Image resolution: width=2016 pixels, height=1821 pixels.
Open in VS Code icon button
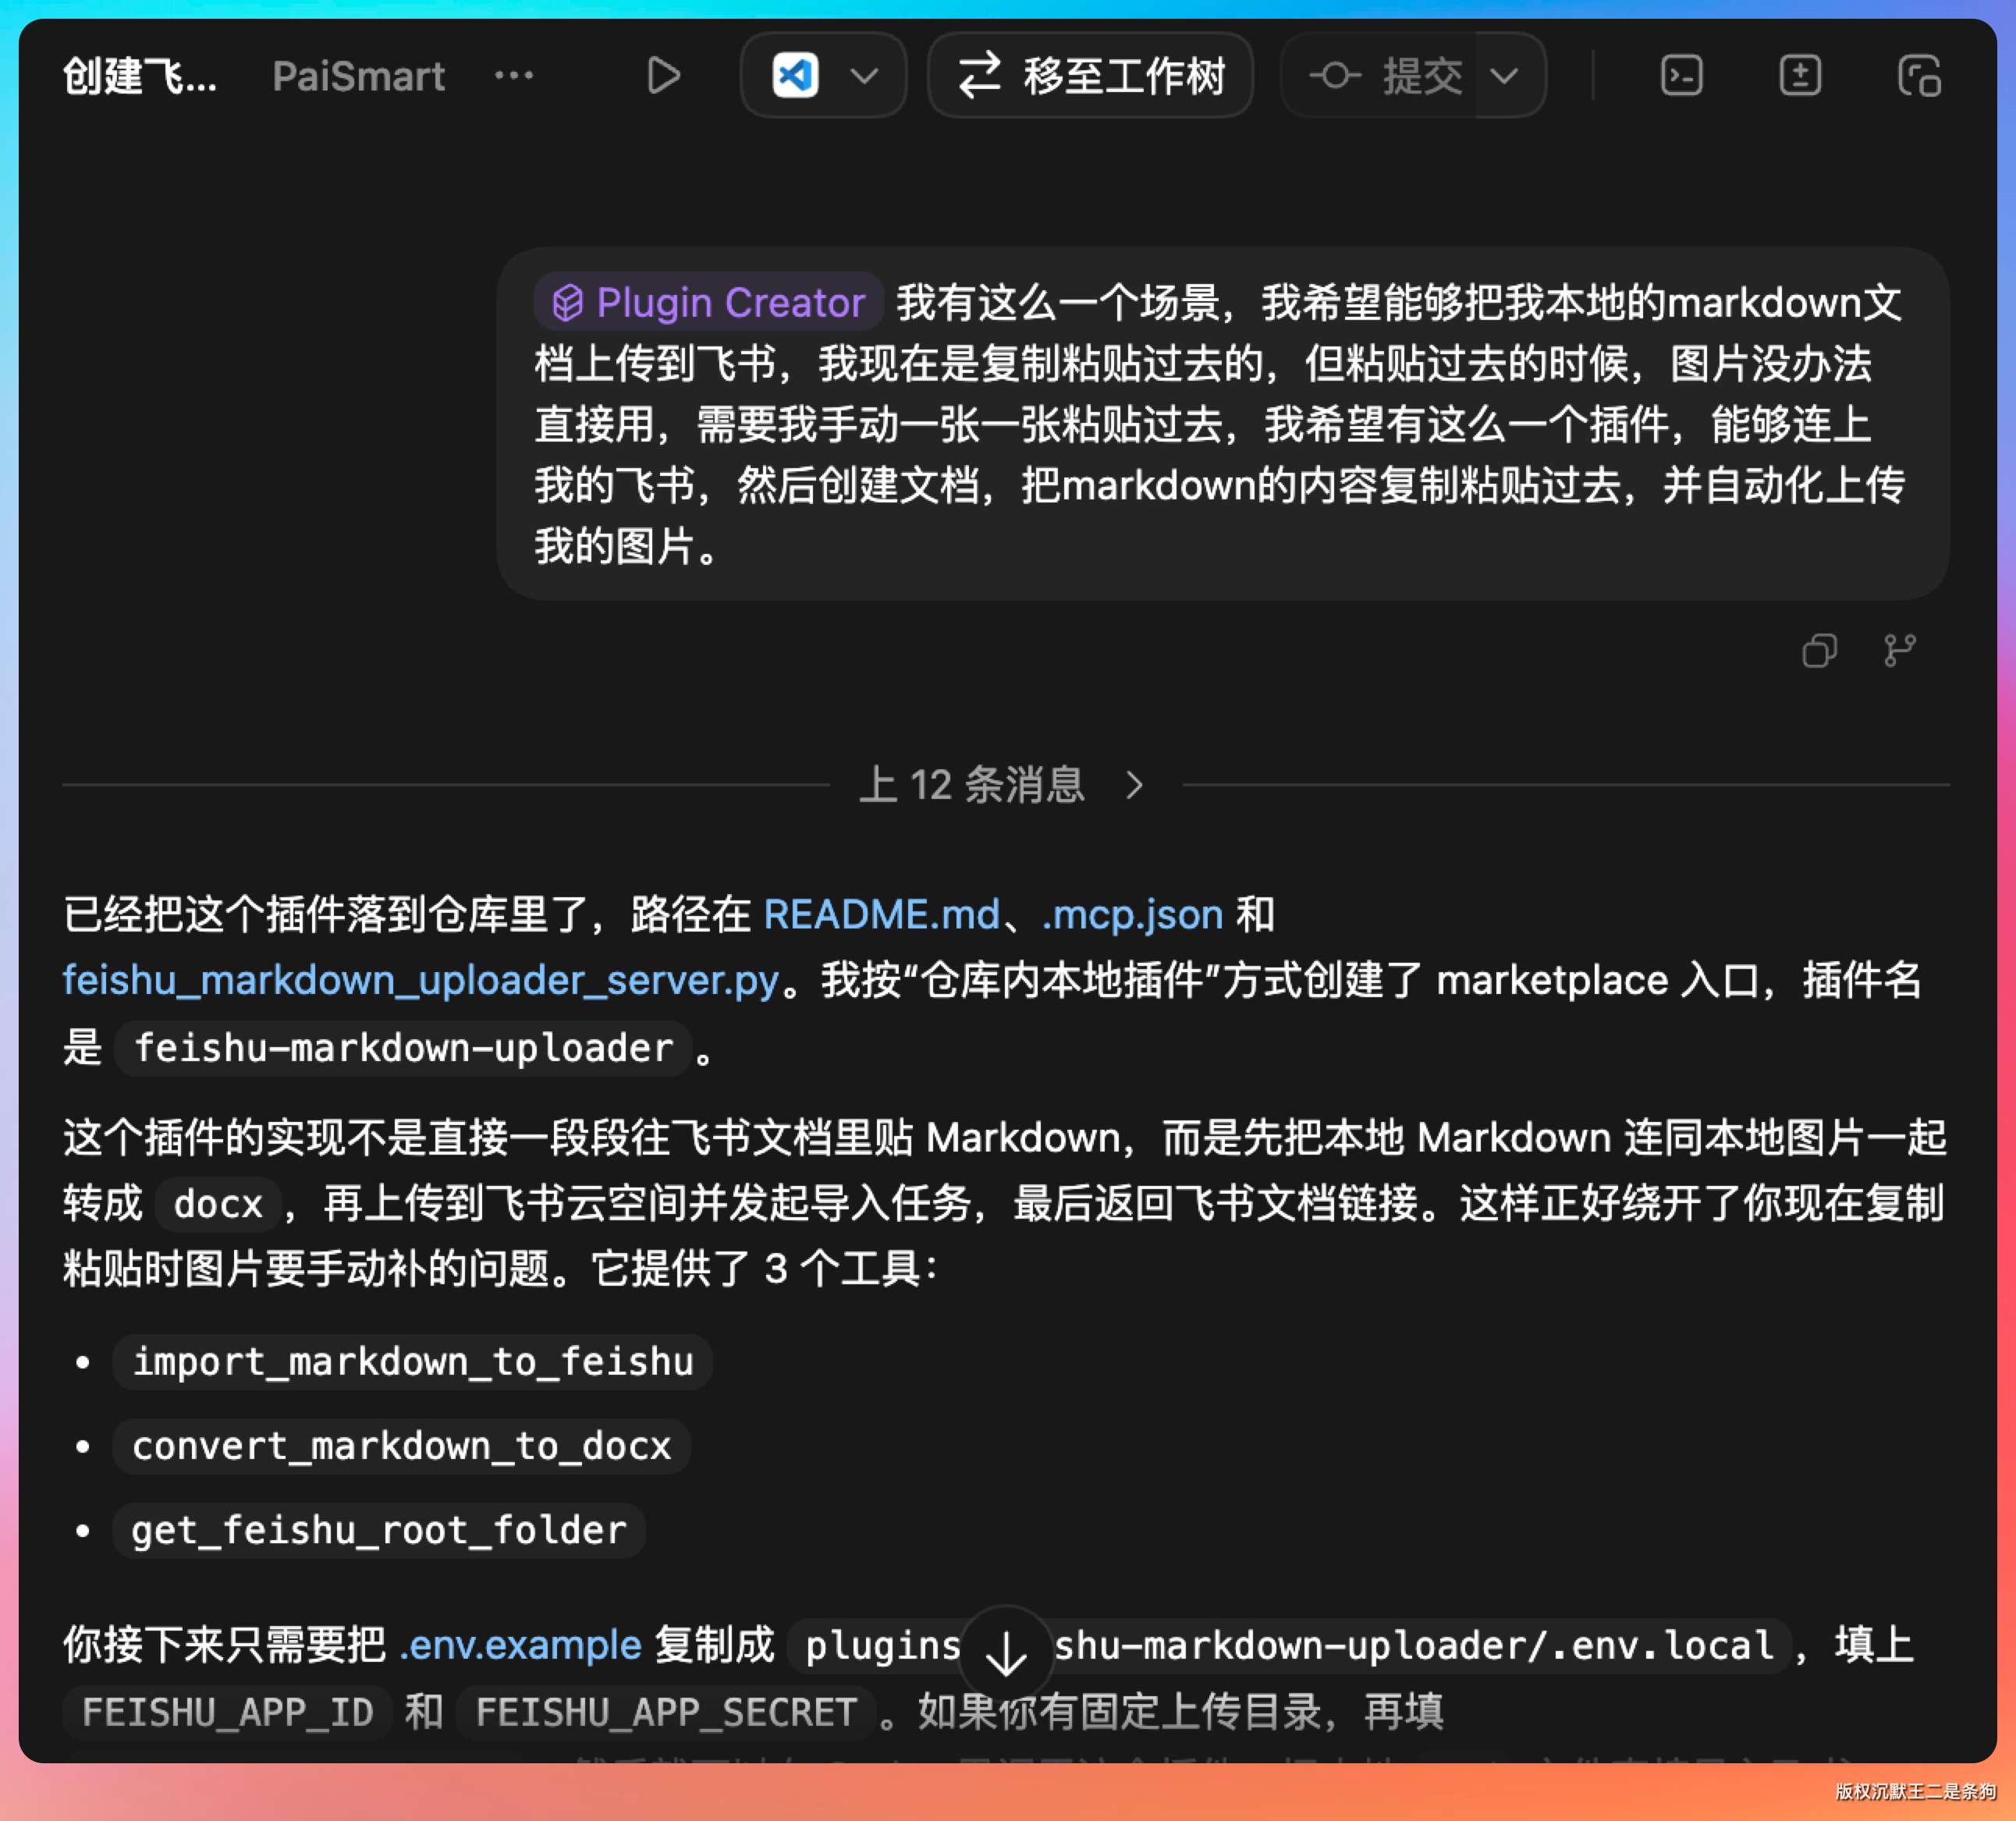795,76
